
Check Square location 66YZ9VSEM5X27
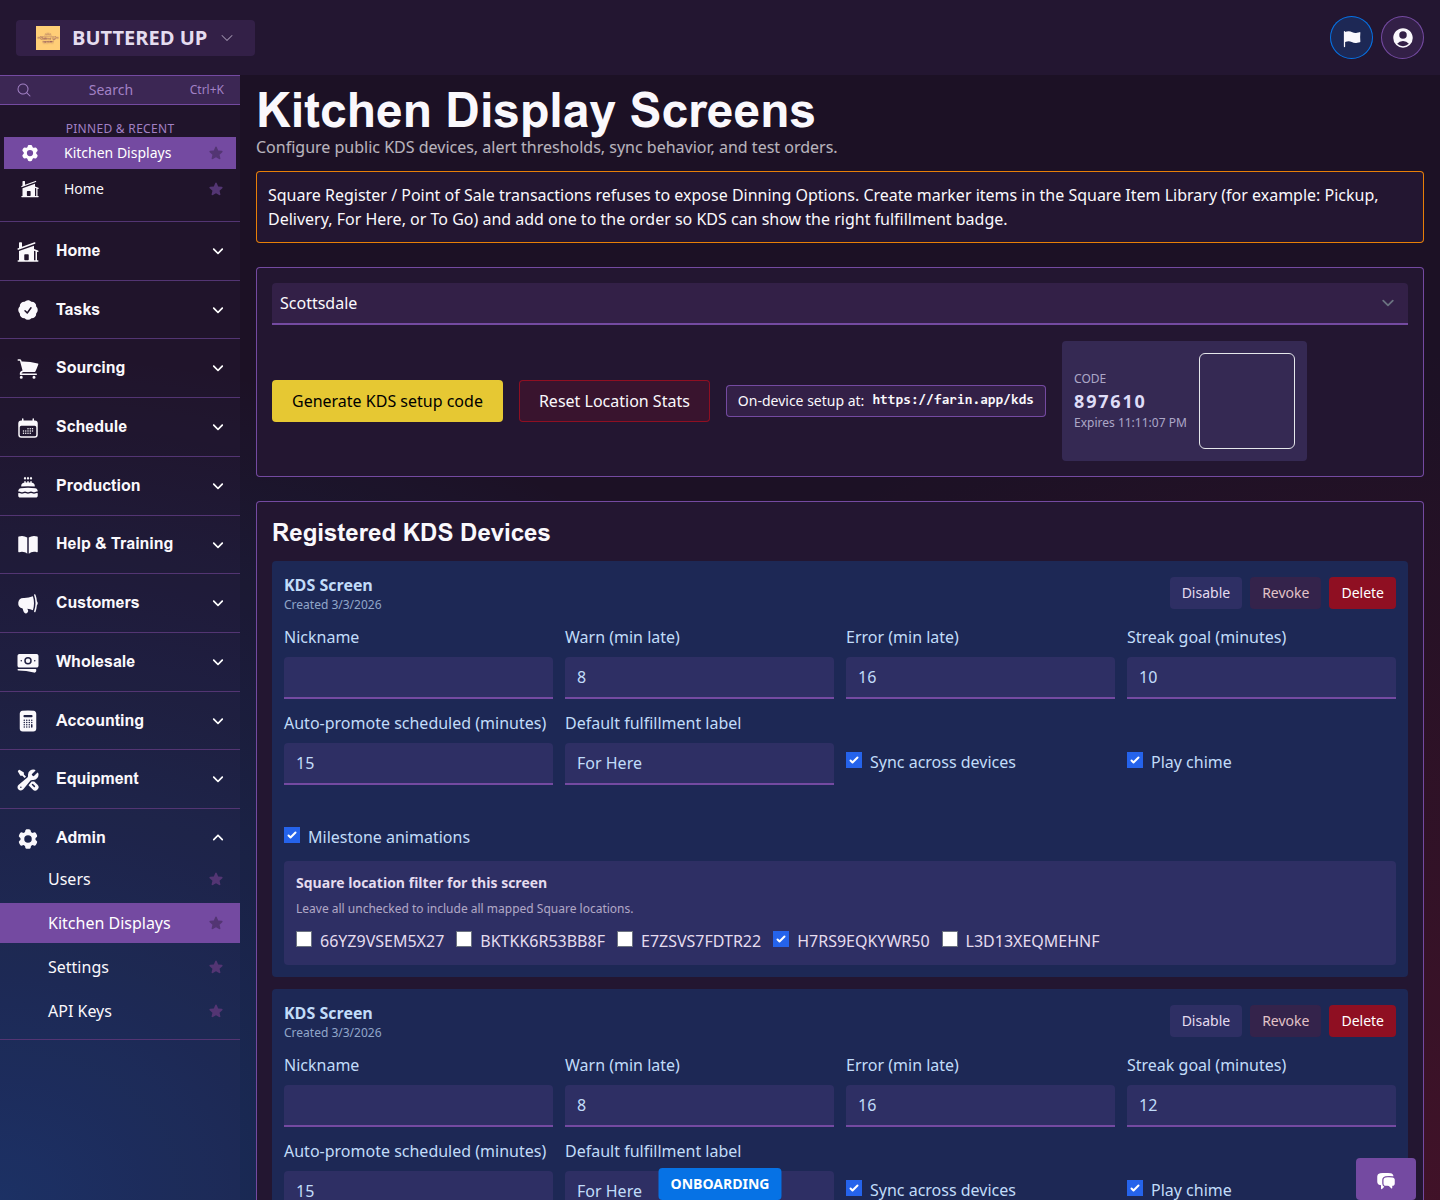click(x=304, y=939)
